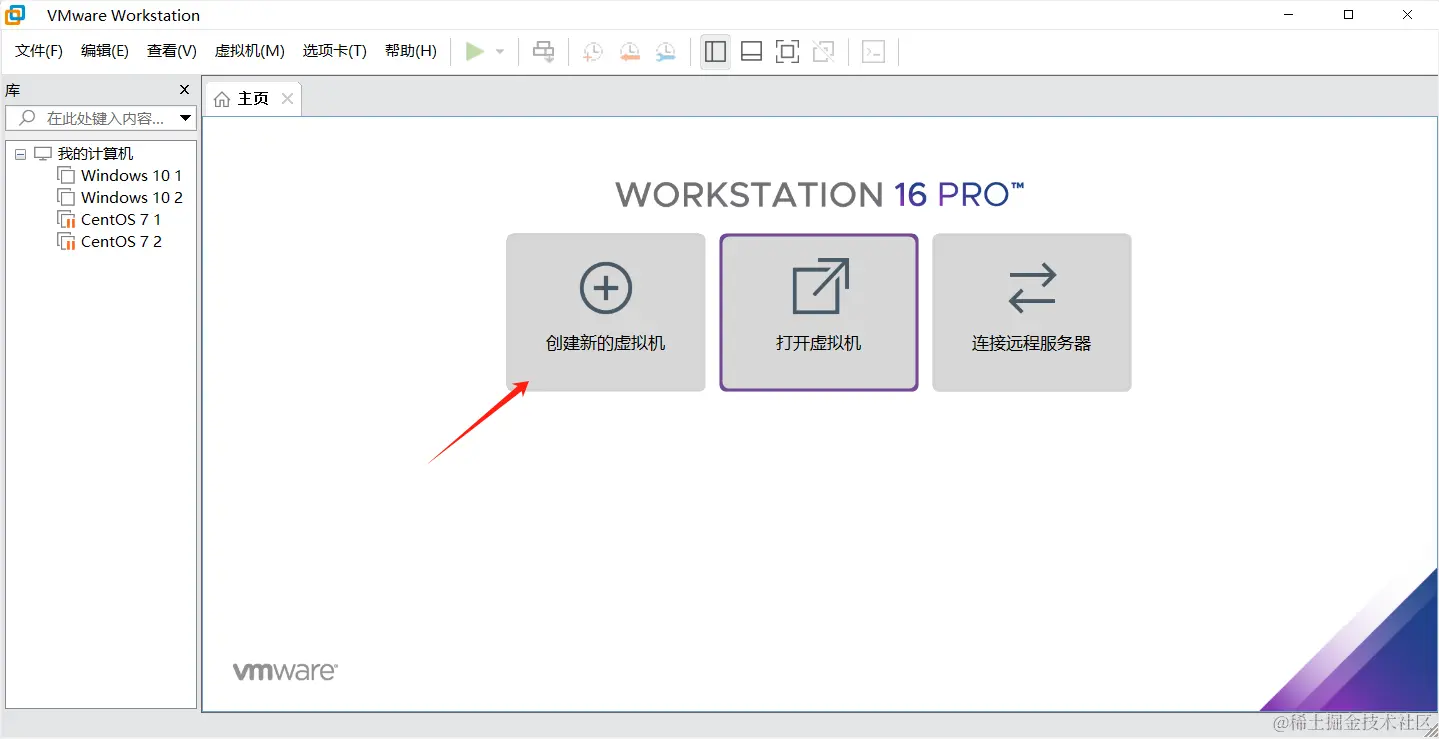Click the VMware Workstation app icon
1439x739 pixels.
point(15,15)
